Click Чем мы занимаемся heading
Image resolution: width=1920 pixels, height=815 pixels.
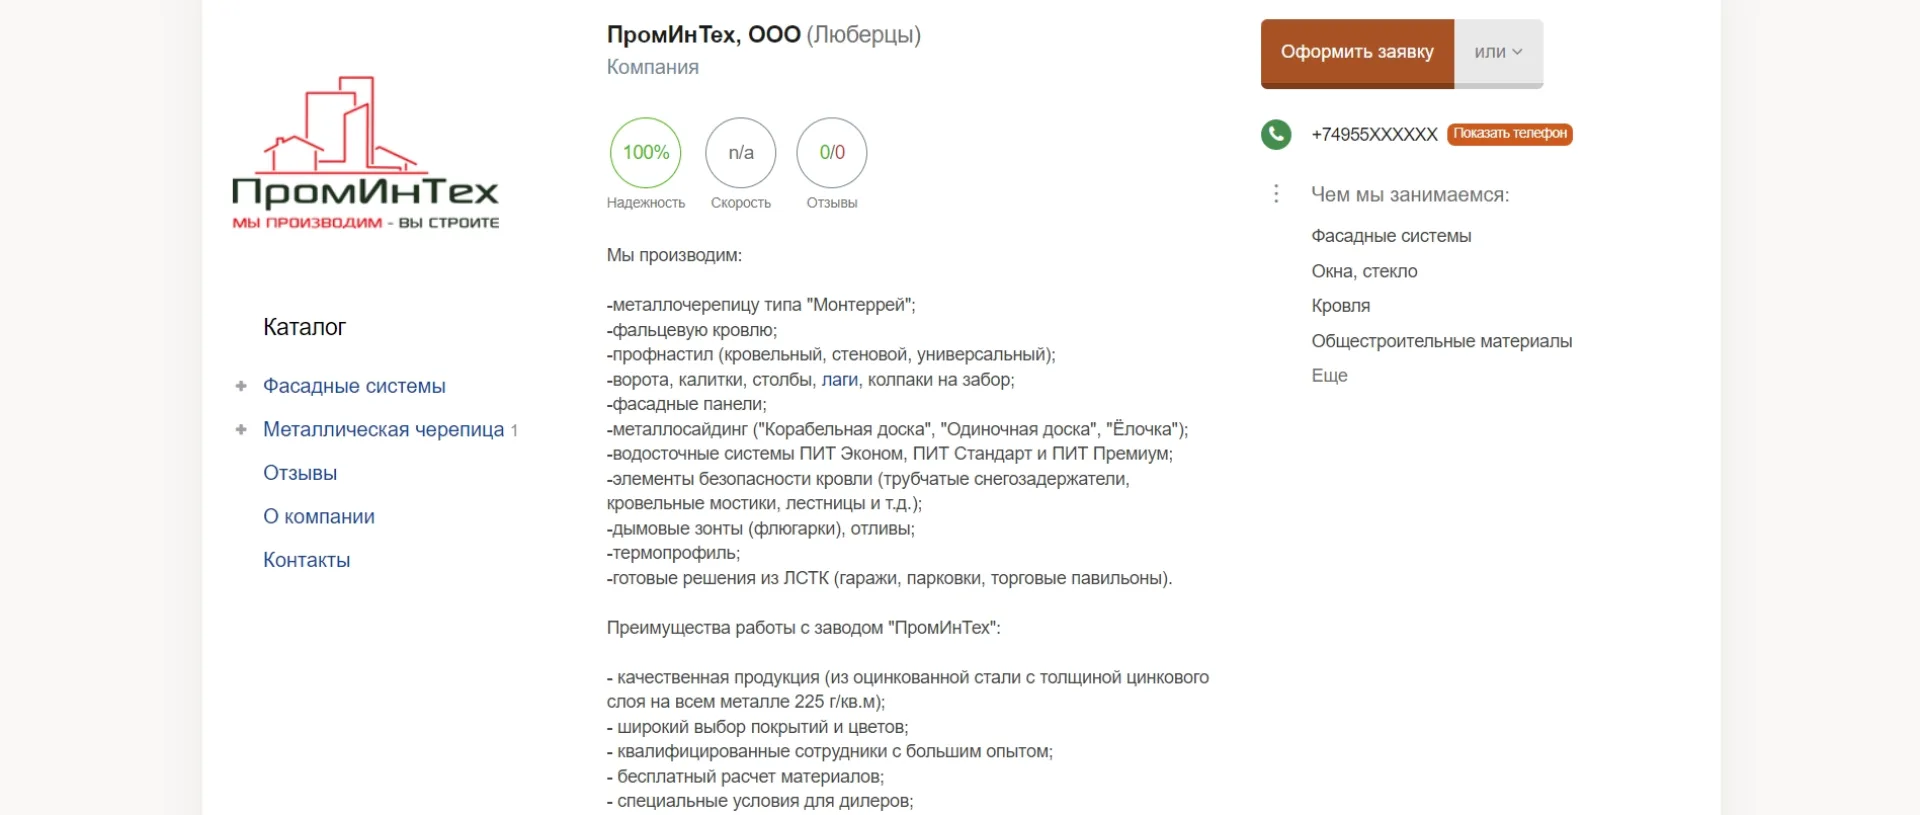coord(1410,195)
